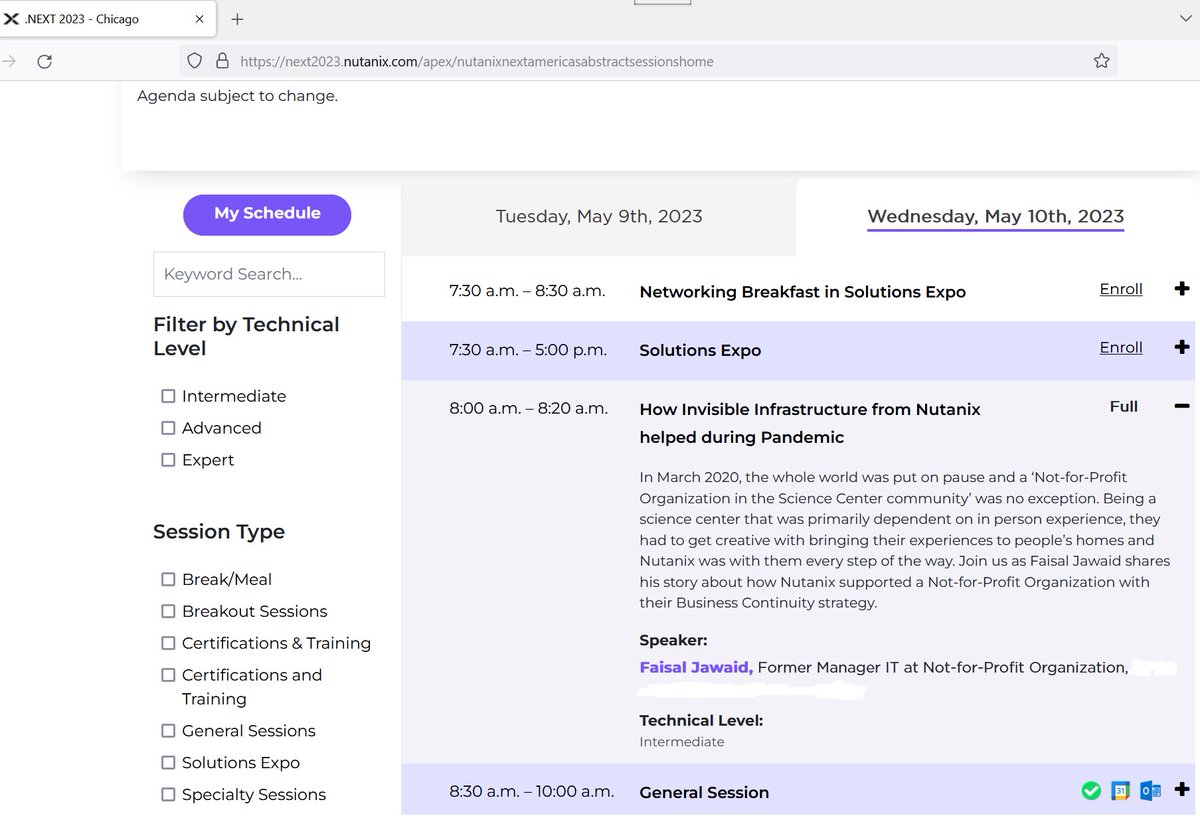The height and width of the screenshot is (816, 1200).
Task: Click the lock site security icon
Action: (x=223, y=61)
